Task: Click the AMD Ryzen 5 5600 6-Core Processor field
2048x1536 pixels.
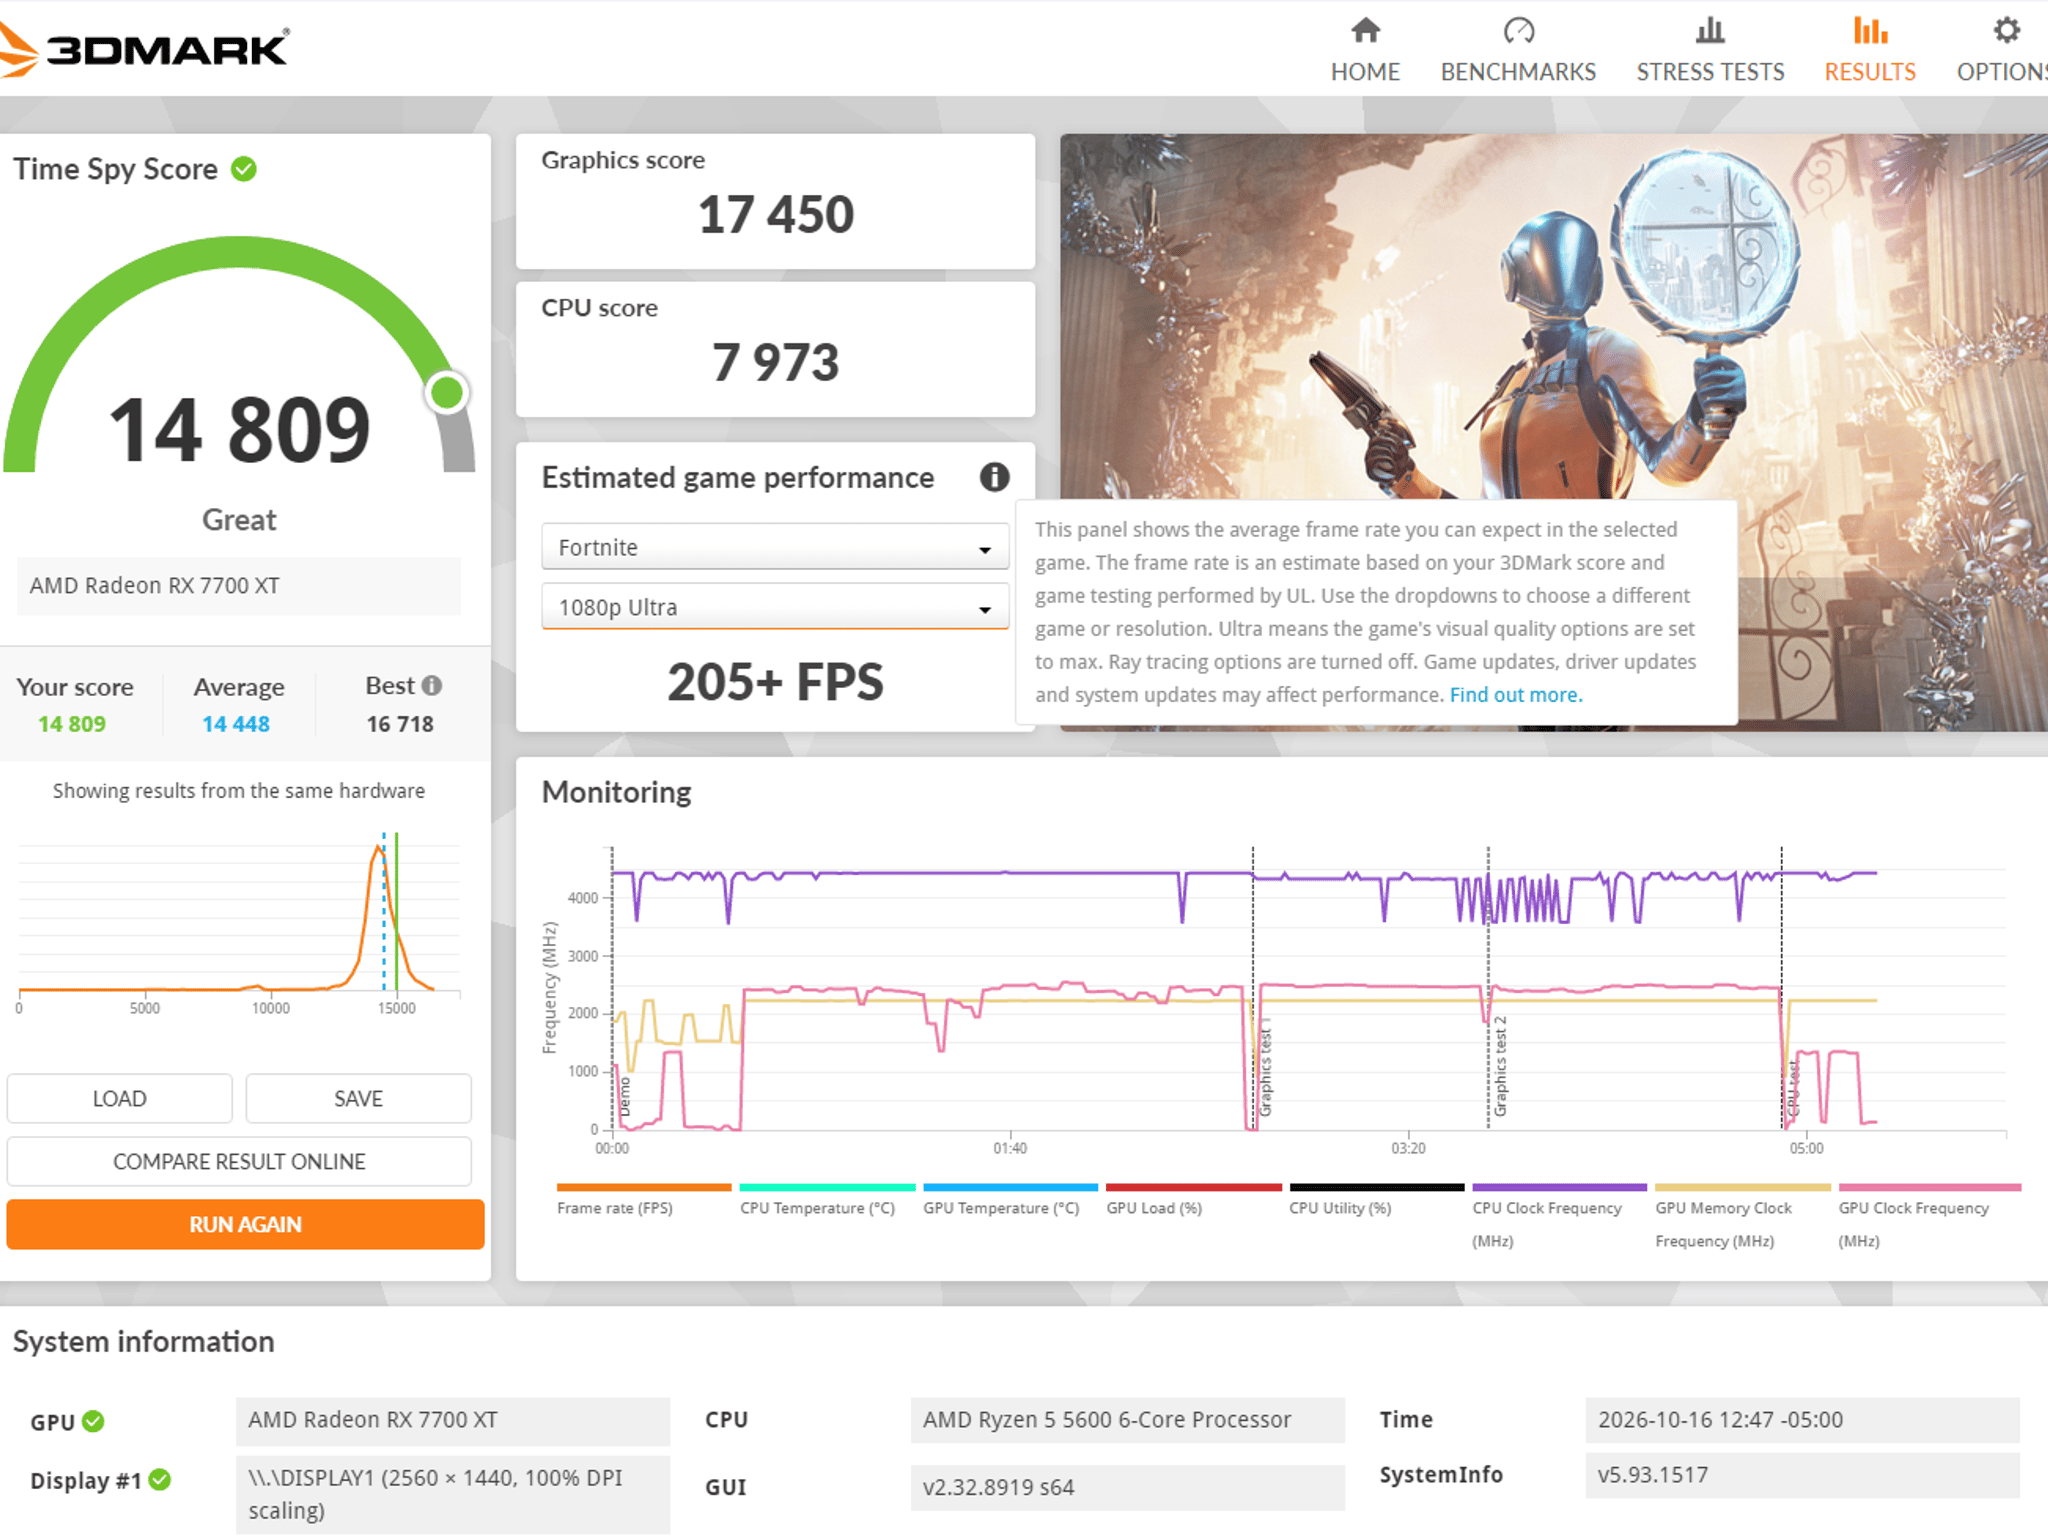Action: click(1127, 1420)
